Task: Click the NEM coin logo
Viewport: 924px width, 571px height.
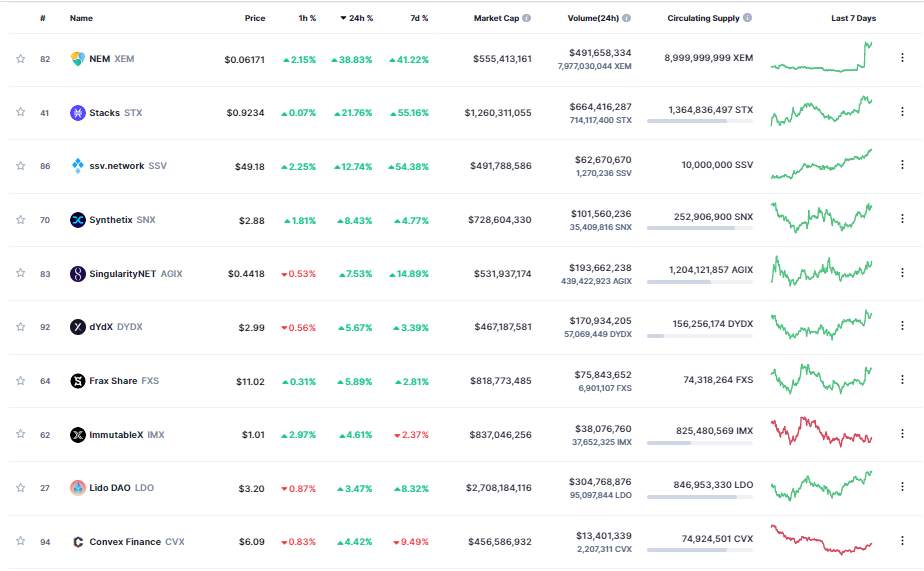Action: pyautogui.click(x=78, y=59)
